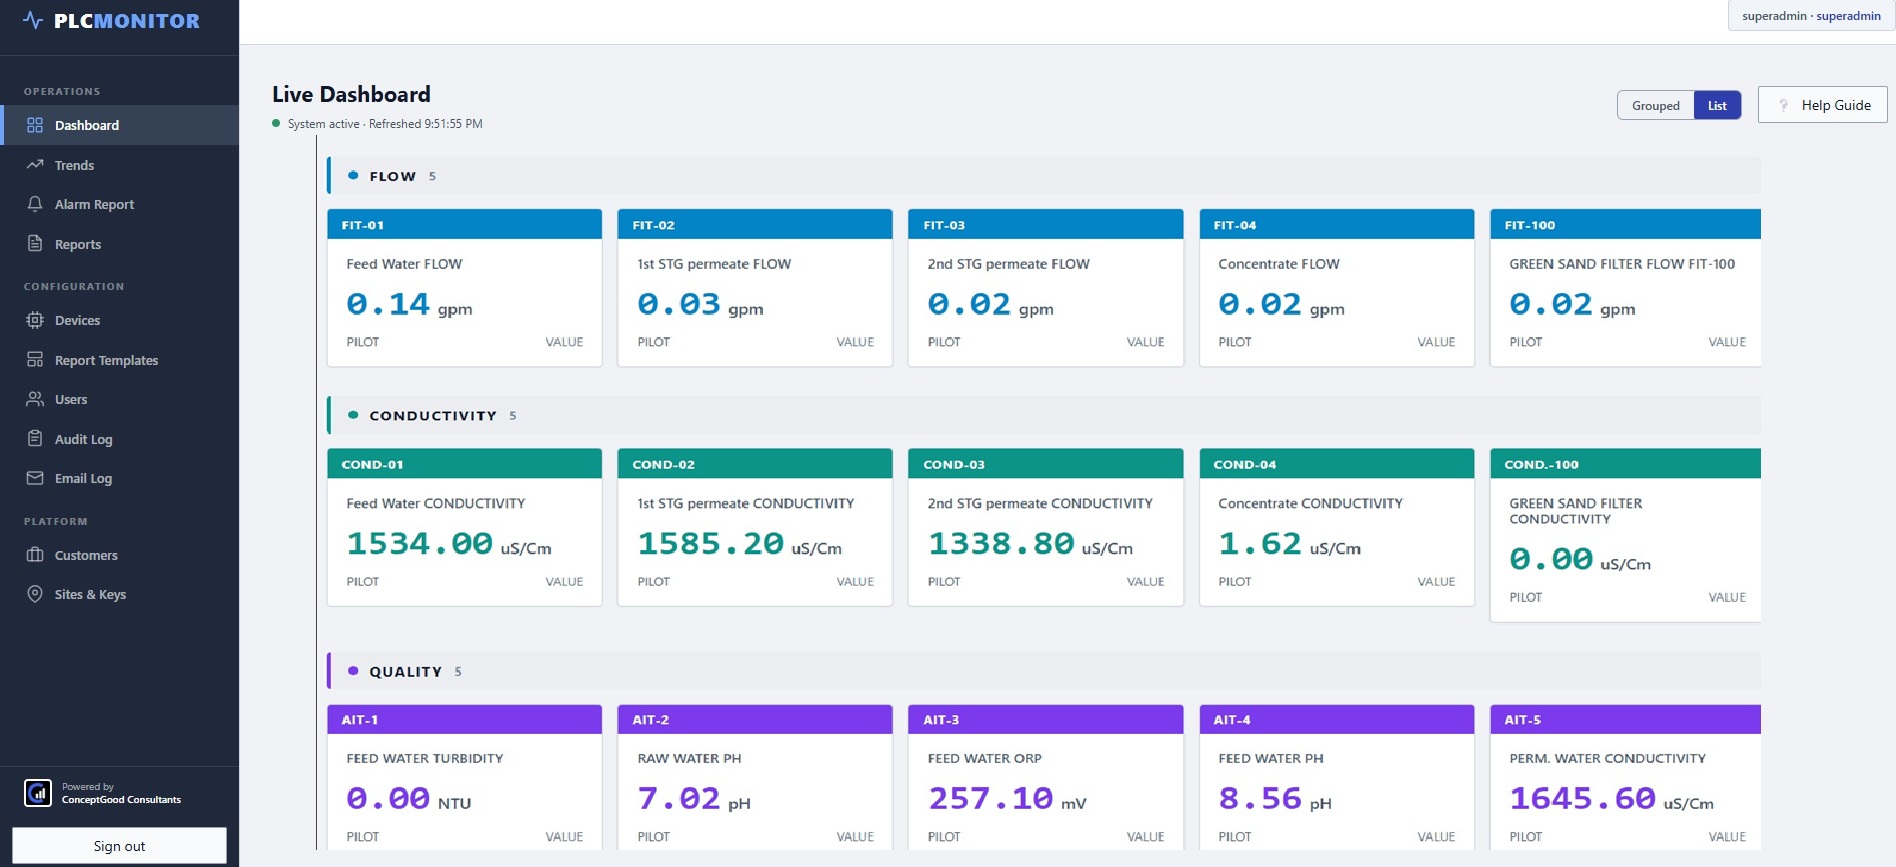Sign out of PLCMonitor

point(119,846)
